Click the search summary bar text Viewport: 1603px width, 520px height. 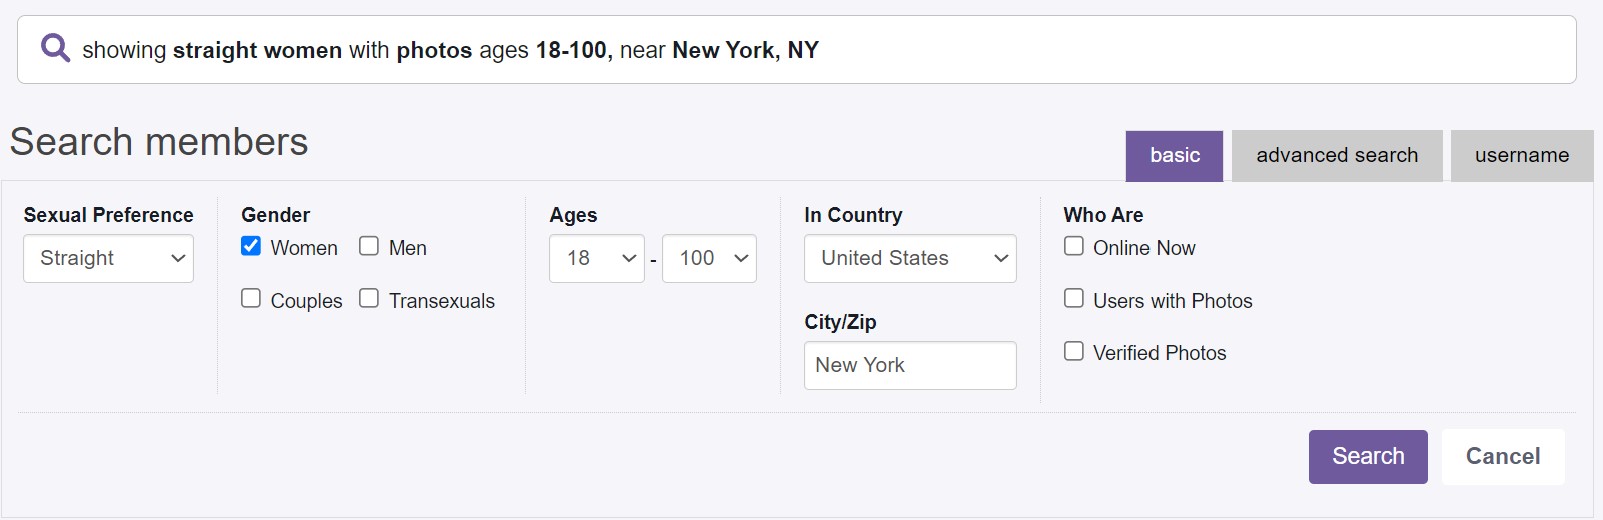[x=450, y=50]
